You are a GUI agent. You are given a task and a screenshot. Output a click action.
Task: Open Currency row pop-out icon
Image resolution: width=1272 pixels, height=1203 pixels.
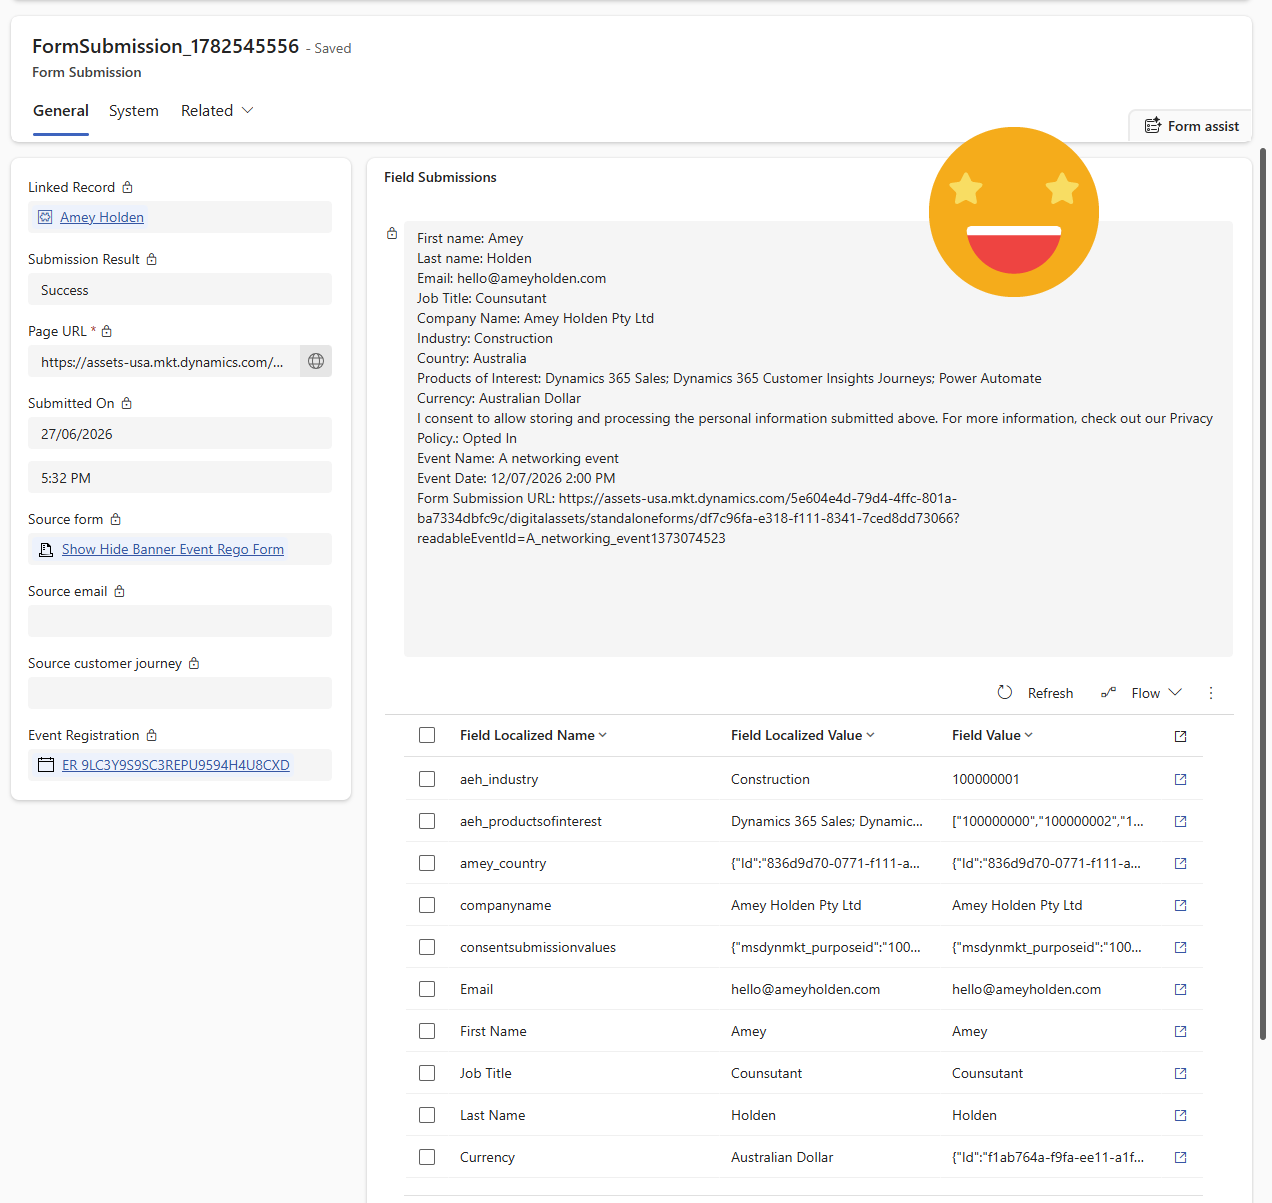click(x=1180, y=1157)
